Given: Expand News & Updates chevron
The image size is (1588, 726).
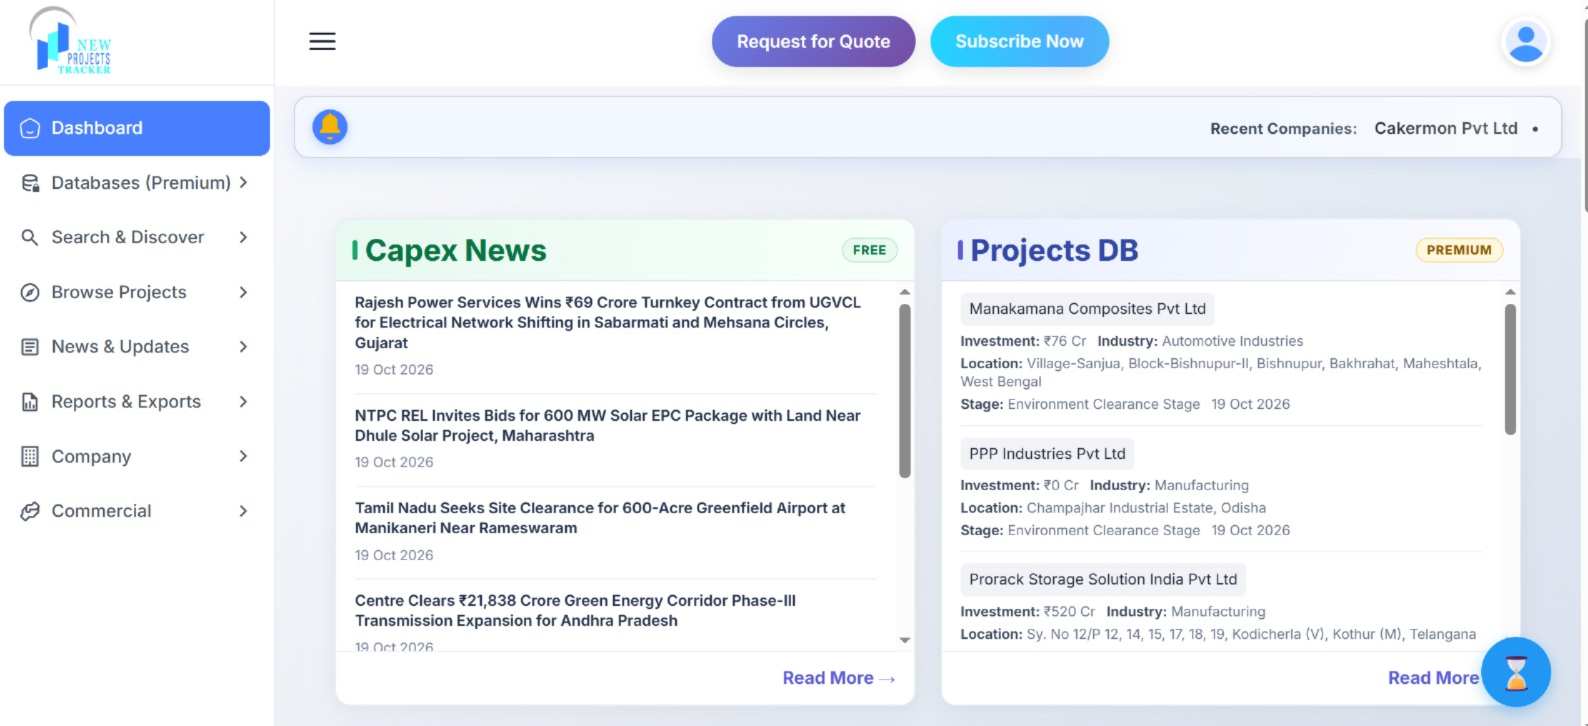Looking at the screenshot, I should tap(243, 347).
